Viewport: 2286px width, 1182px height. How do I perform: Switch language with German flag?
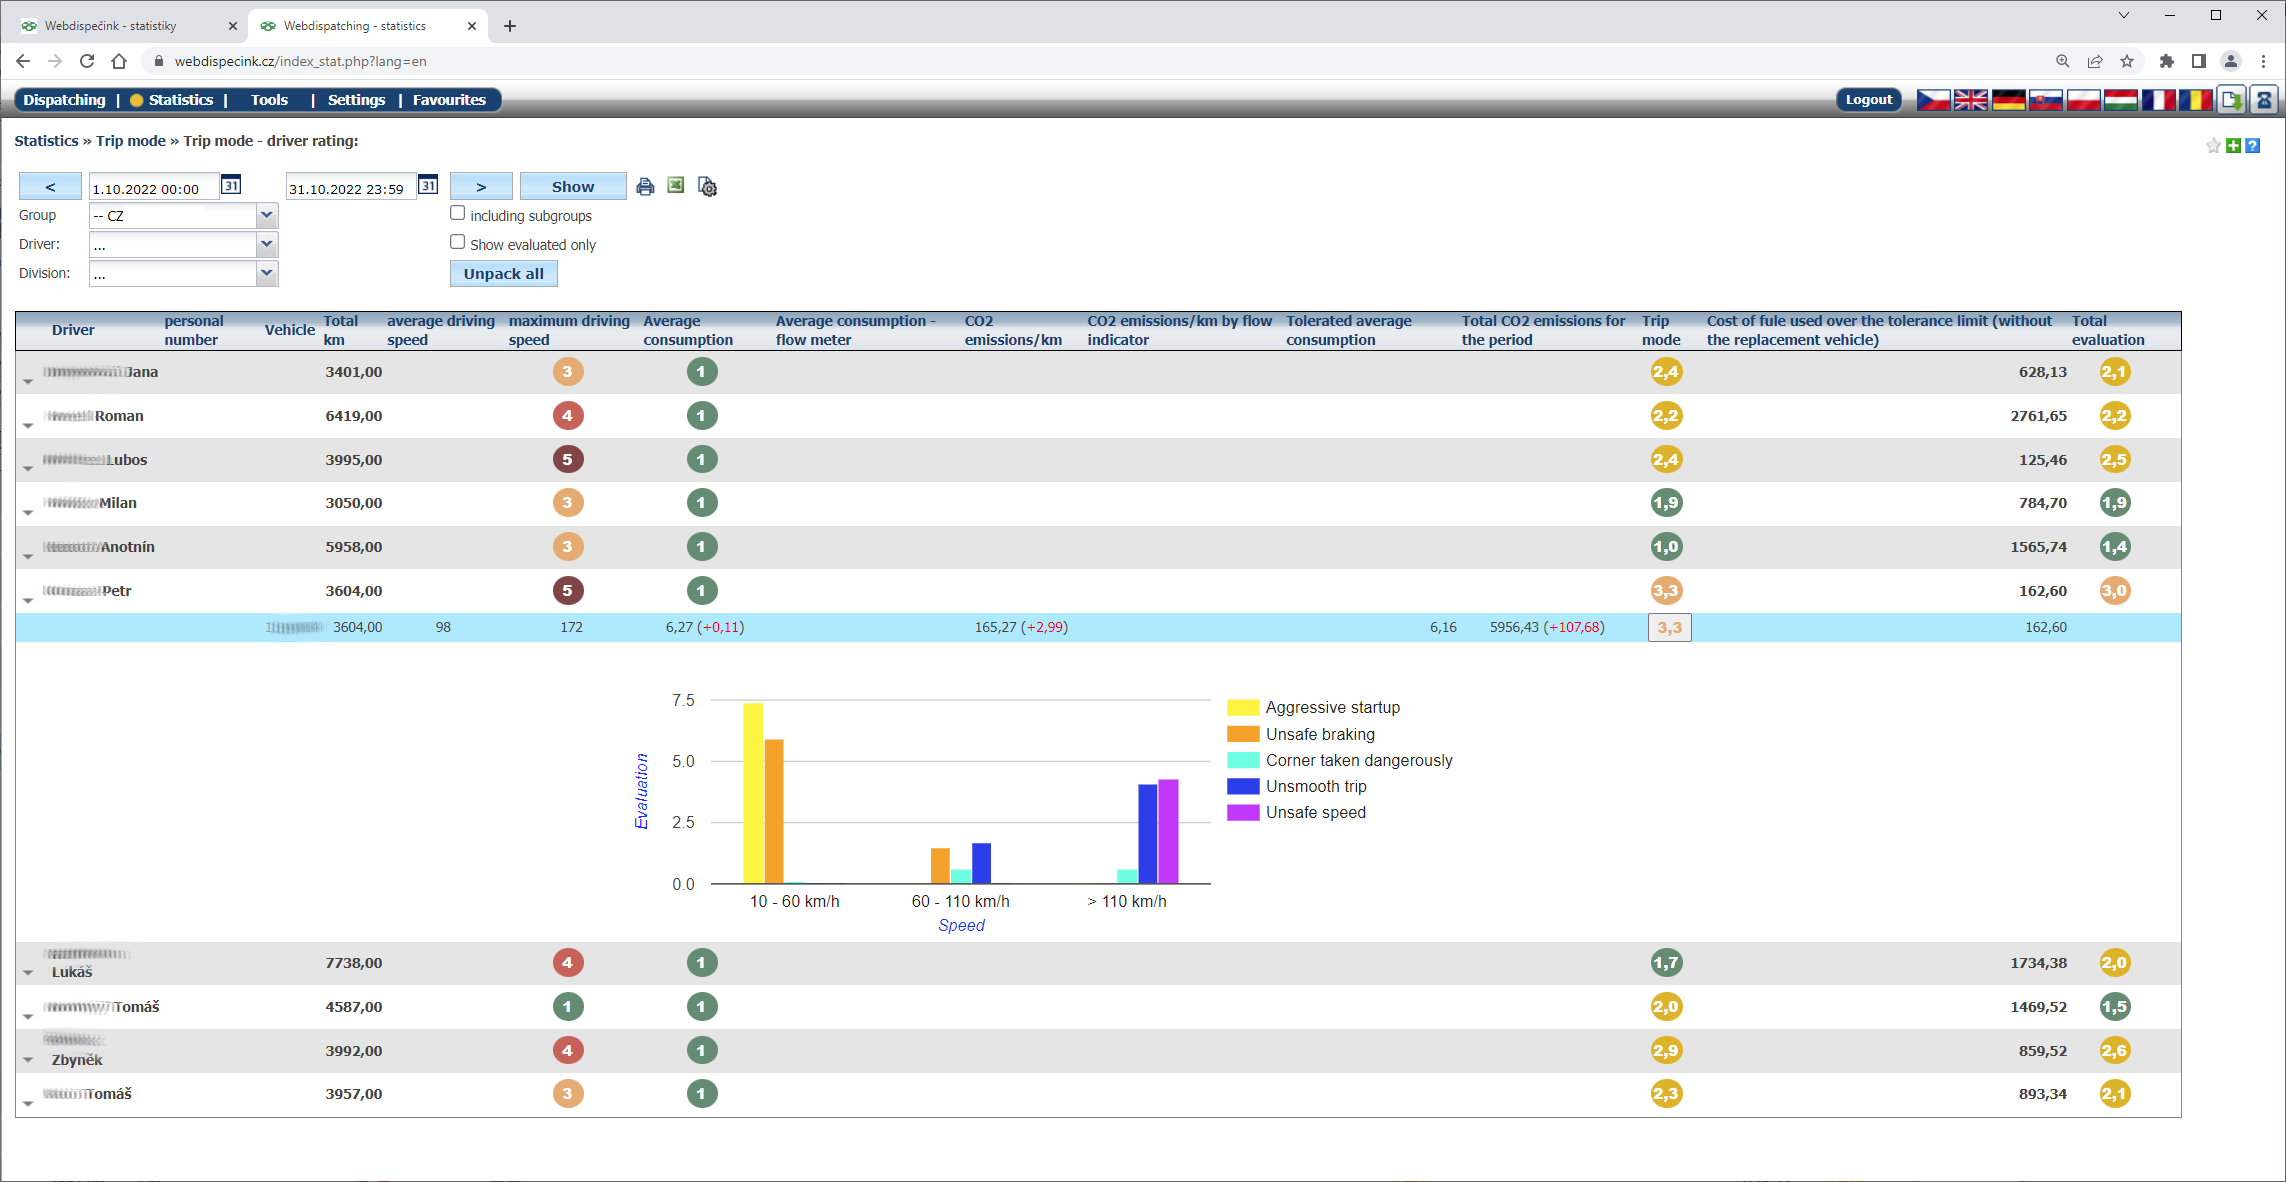pos(2008,100)
